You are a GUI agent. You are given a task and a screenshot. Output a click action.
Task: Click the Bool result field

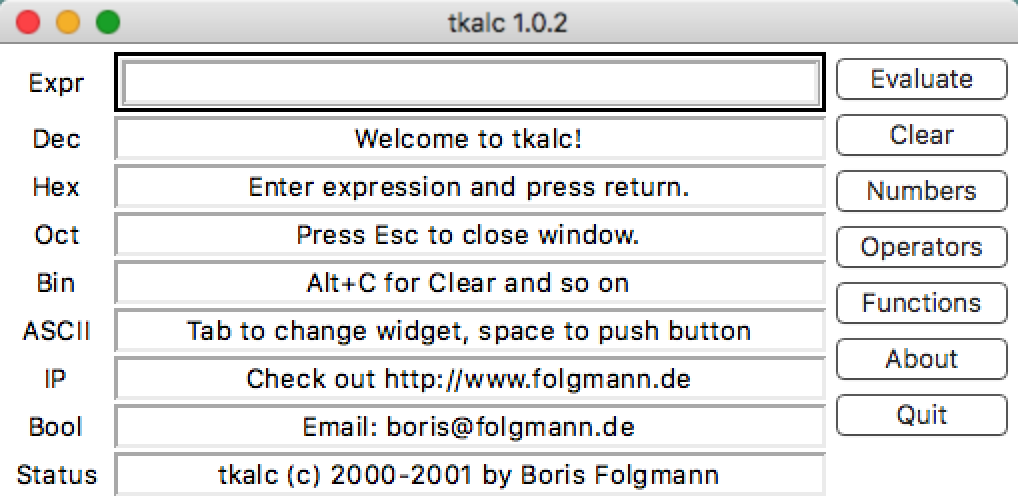click(470, 427)
